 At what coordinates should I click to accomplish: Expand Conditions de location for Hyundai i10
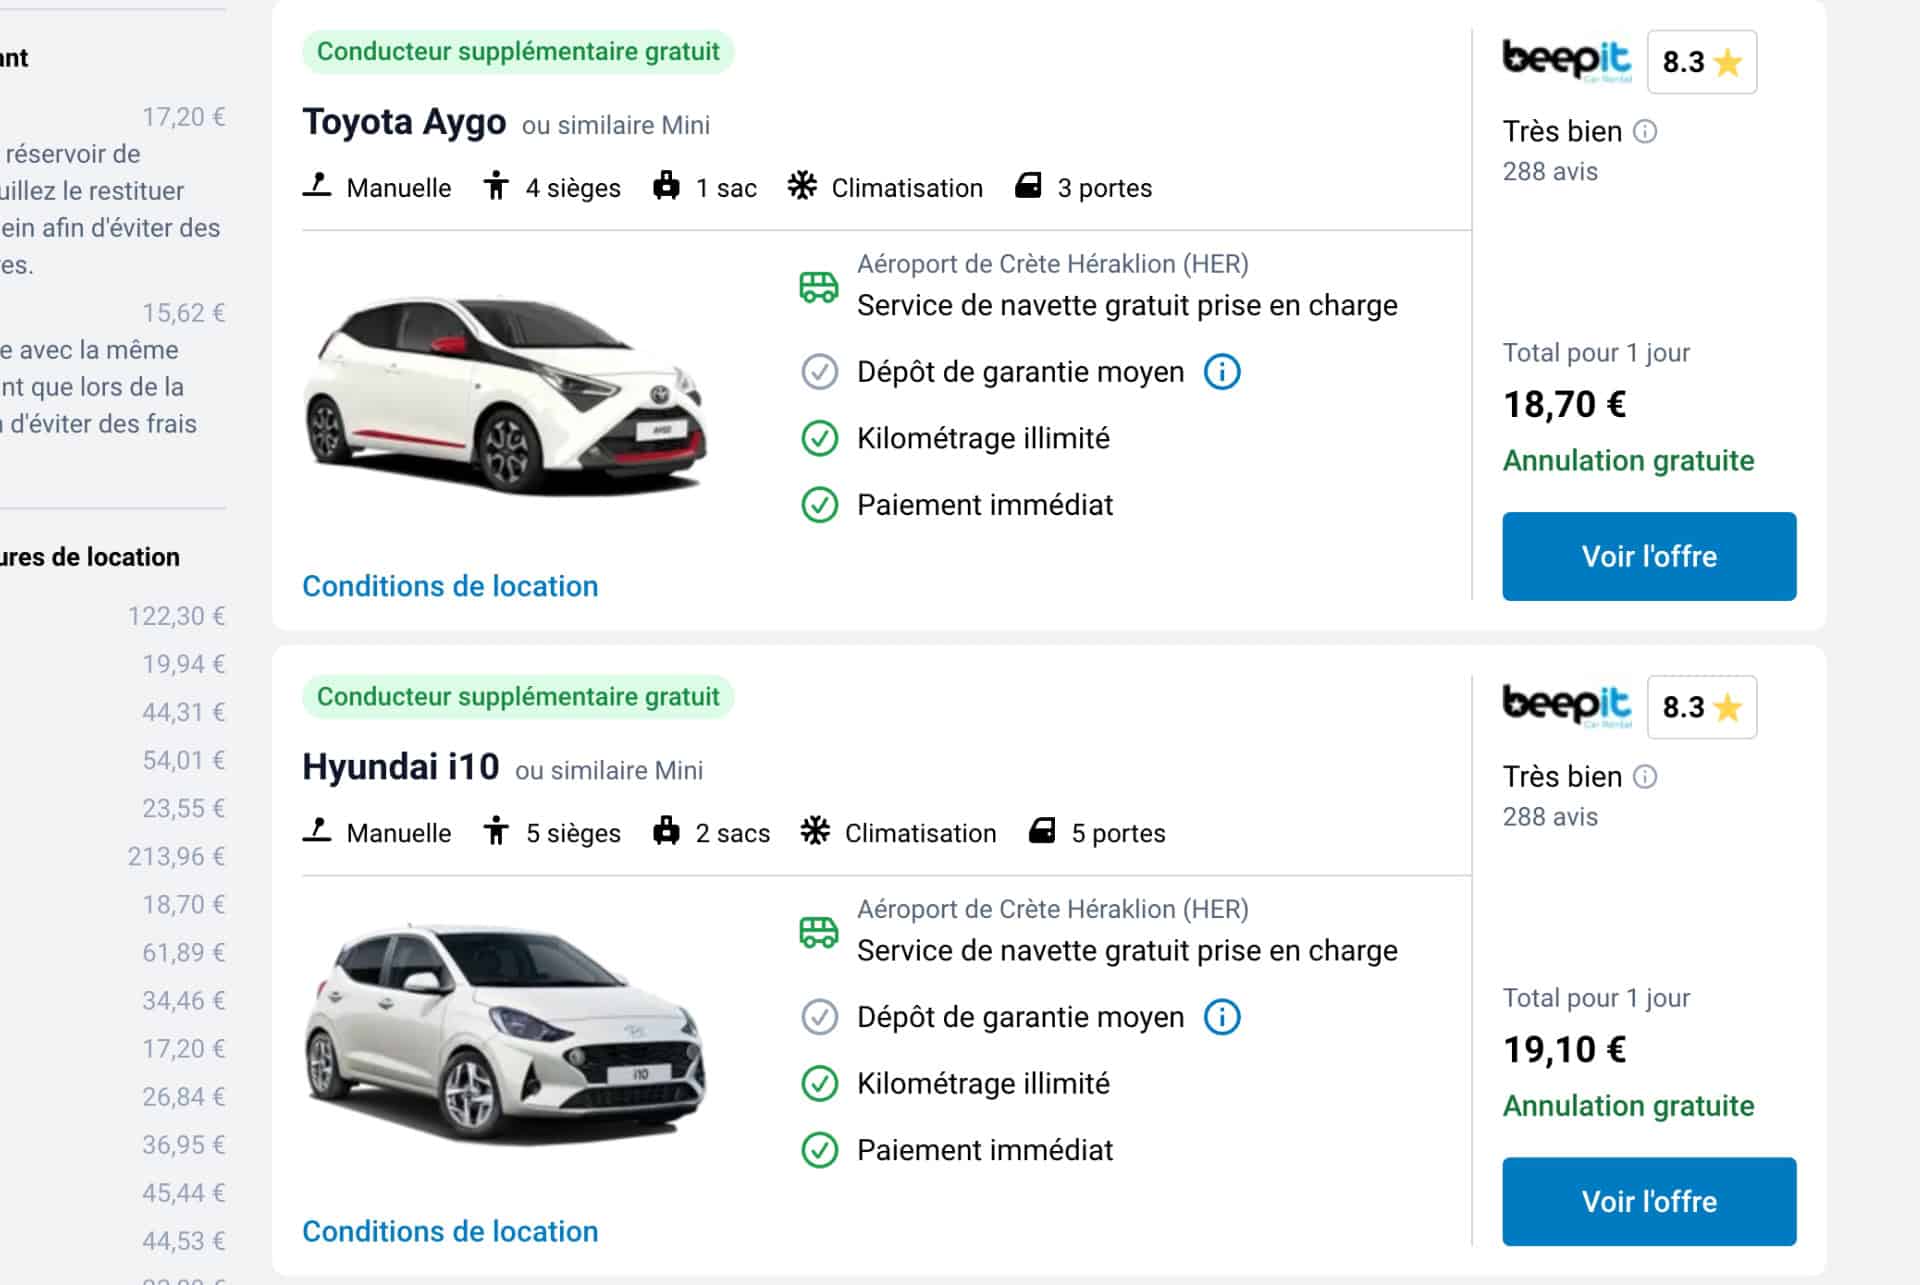click(x=450, y=1231)
